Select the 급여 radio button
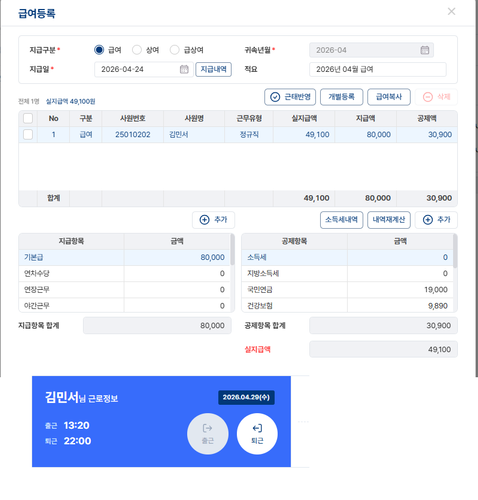This screenshot has height=500, width=478. tap(99, 50)
